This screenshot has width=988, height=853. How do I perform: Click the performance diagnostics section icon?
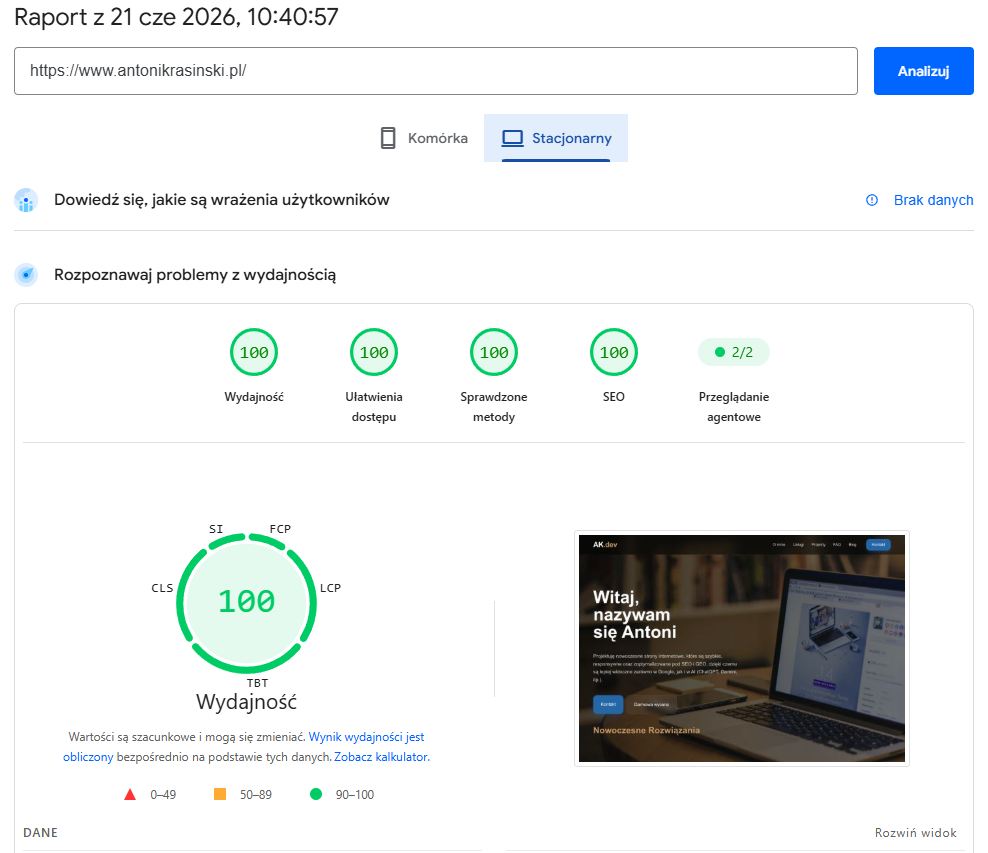click(26, 275)
